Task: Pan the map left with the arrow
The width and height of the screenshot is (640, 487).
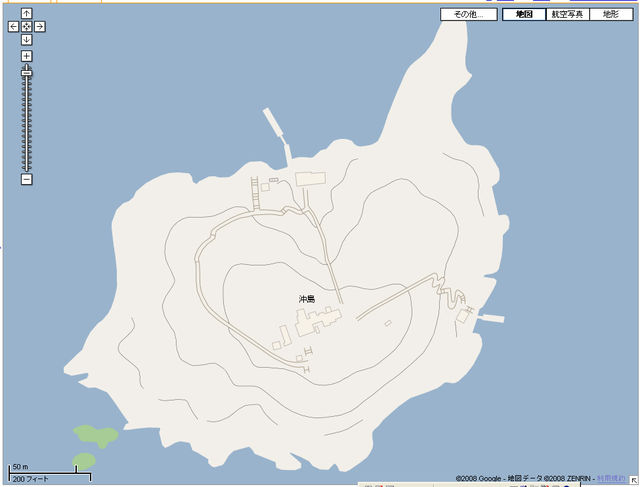Action: [14, 26]
